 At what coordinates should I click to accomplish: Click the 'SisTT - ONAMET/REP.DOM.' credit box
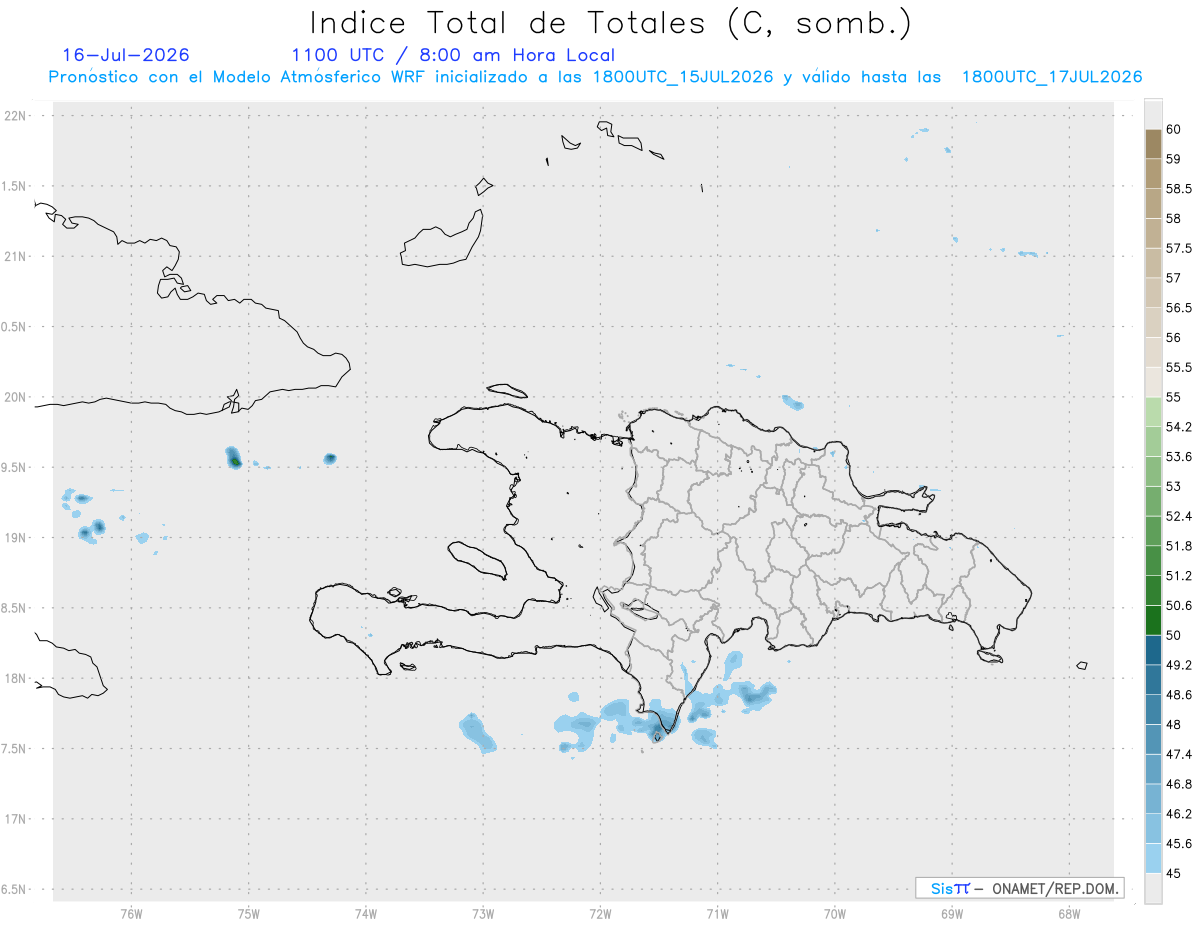coord(1019,888)
